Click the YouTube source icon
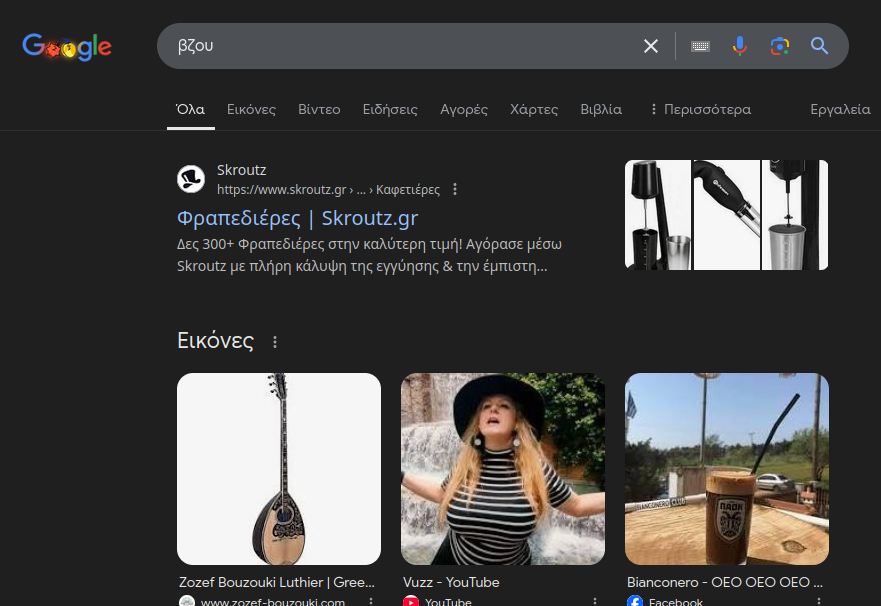Screen dimensions: 881x606 tap(411, 601)
